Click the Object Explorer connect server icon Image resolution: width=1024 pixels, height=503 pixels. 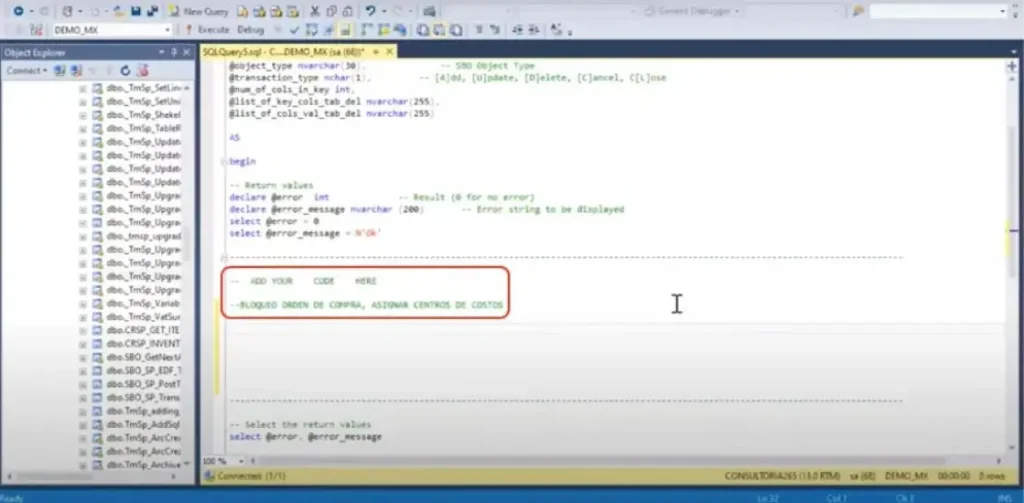(x=60, y=71)
